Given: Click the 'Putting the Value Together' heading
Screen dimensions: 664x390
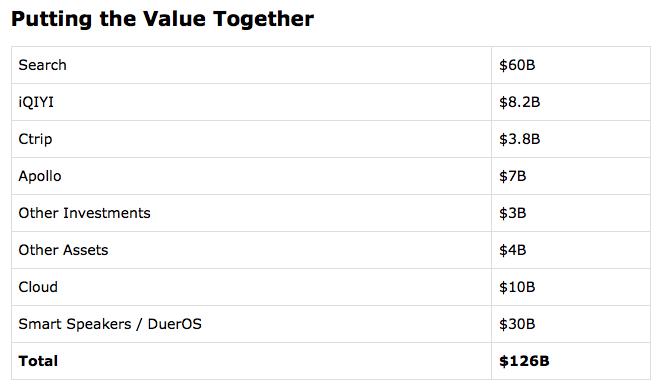Looking at the screenshot, I should [162, 19].
